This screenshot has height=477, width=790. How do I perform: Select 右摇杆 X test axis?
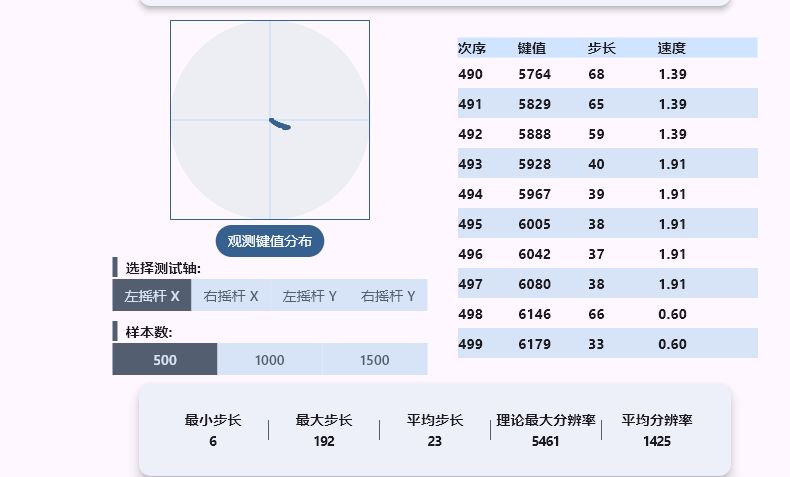(231, 296)
